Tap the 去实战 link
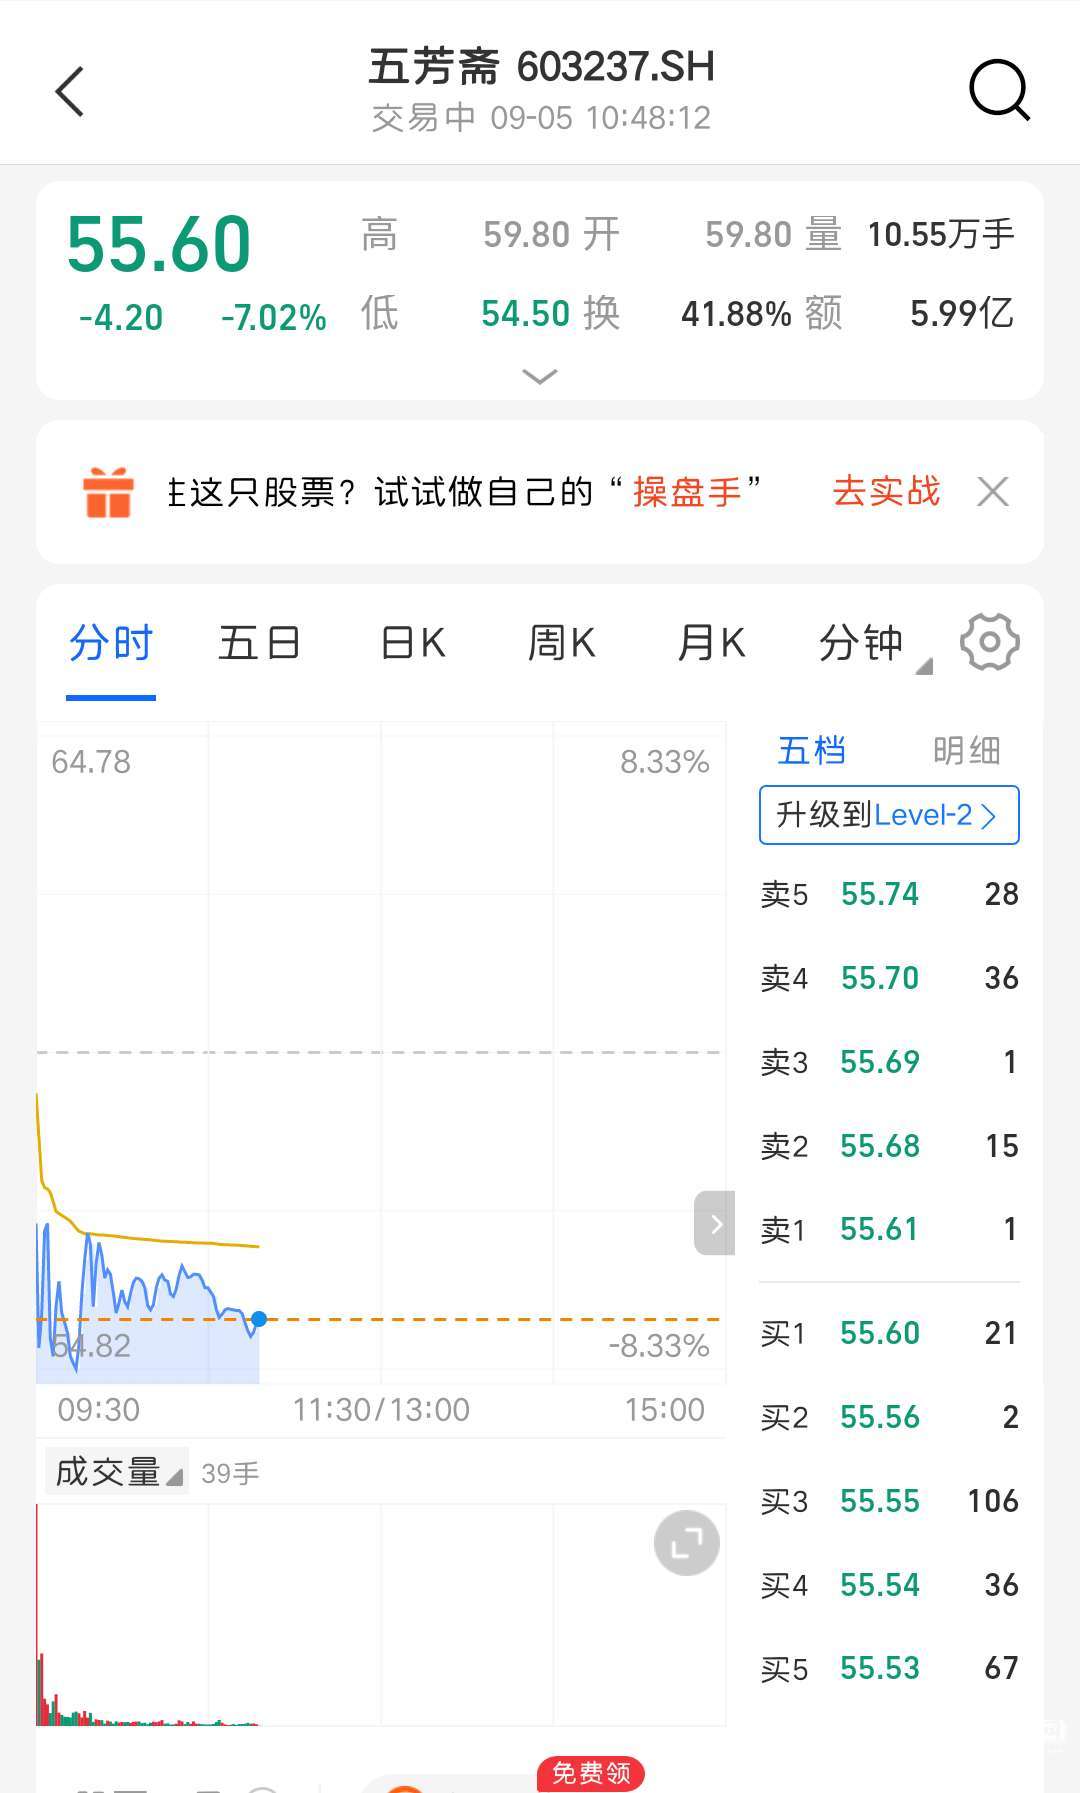 pyautogui.click(x=886, y=492)
